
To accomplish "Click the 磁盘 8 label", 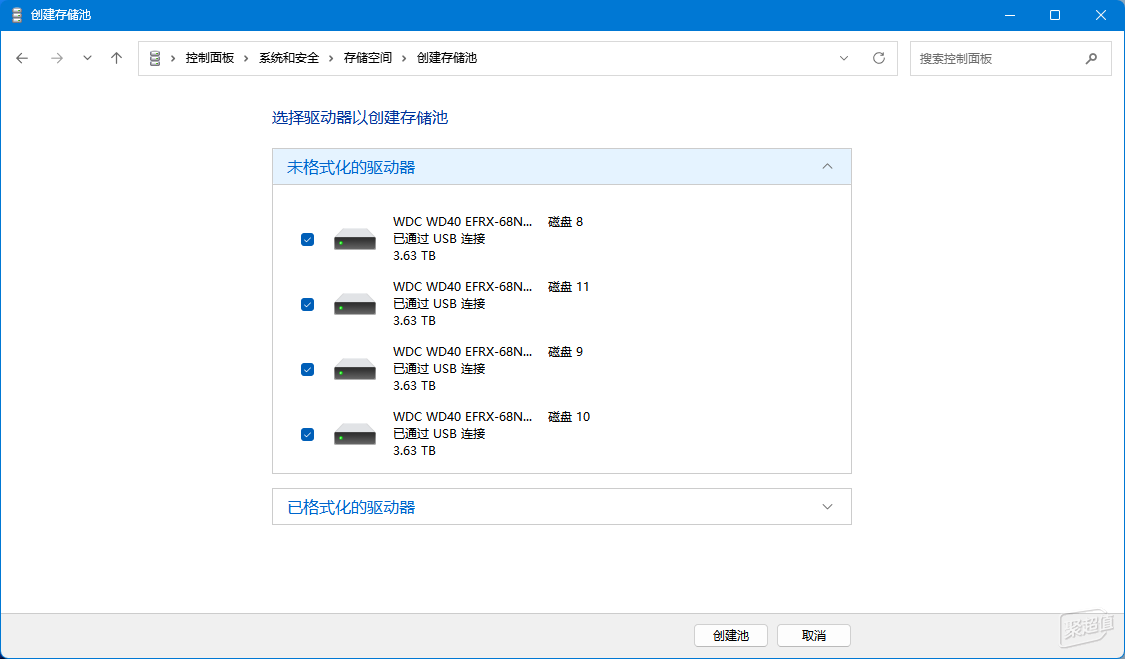I will coord(565,222).
